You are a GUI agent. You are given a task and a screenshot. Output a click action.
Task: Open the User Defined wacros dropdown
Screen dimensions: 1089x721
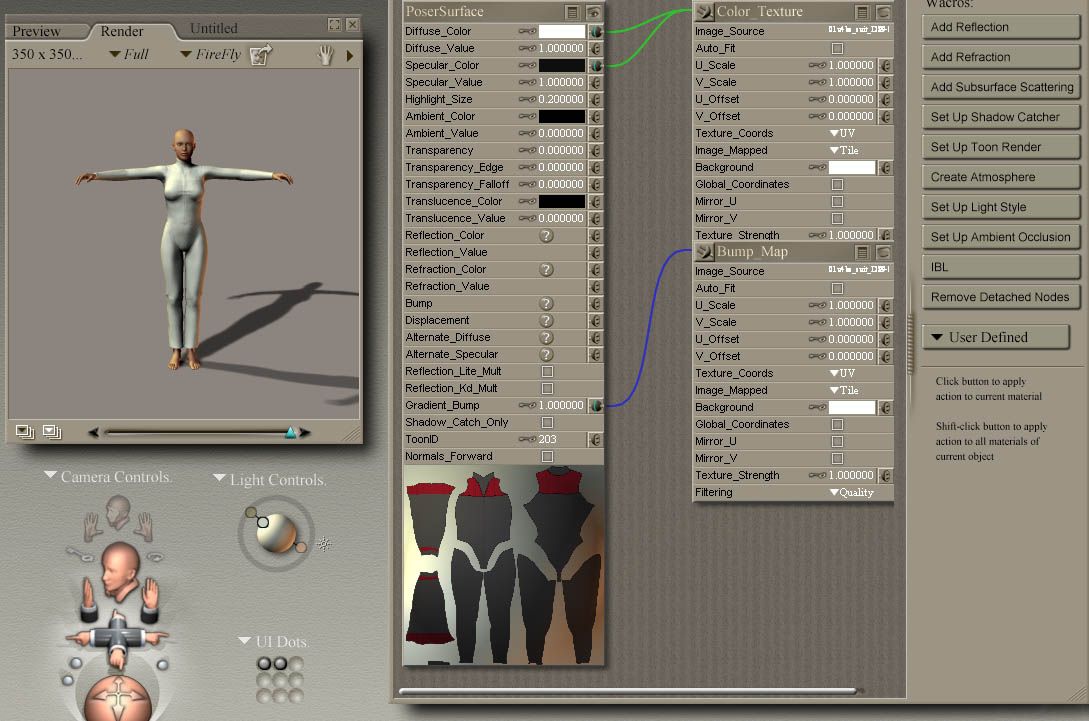995,337
